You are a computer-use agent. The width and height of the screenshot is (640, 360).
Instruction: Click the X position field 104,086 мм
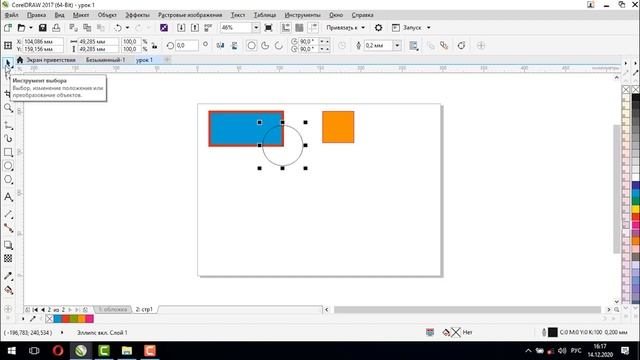[x=43, y=42]
